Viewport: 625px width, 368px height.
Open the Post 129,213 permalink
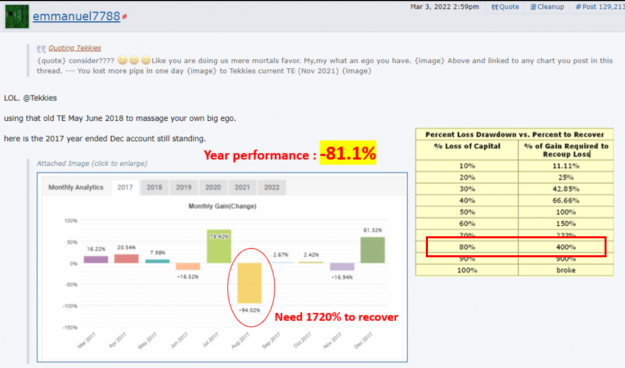tap(600, 7)
